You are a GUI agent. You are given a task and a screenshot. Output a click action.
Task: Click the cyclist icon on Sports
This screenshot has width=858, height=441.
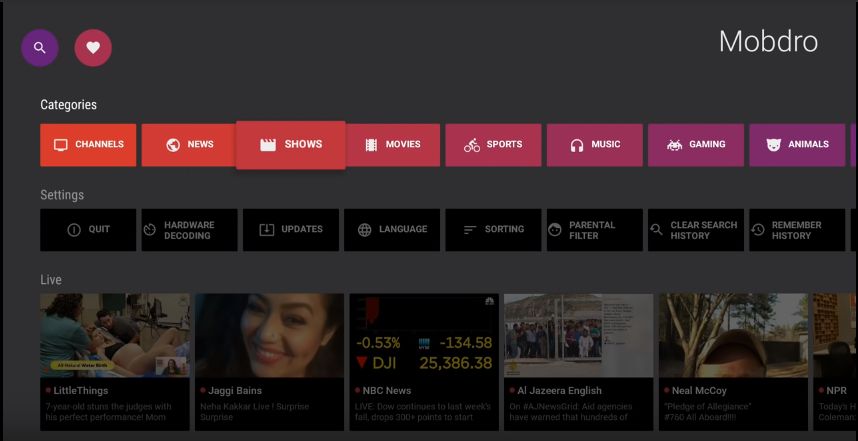pyautogui.click(x=472, y=145)
